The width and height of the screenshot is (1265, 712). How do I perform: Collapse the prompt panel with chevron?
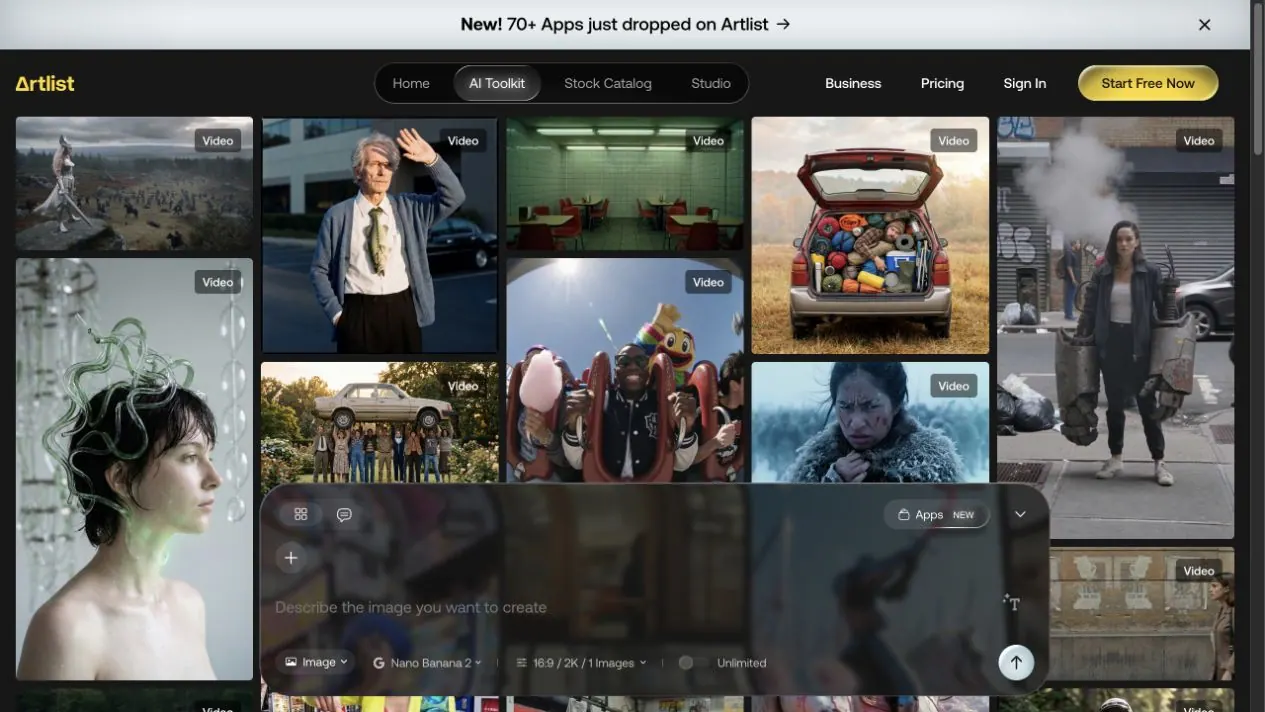[x=1020, y=515]
